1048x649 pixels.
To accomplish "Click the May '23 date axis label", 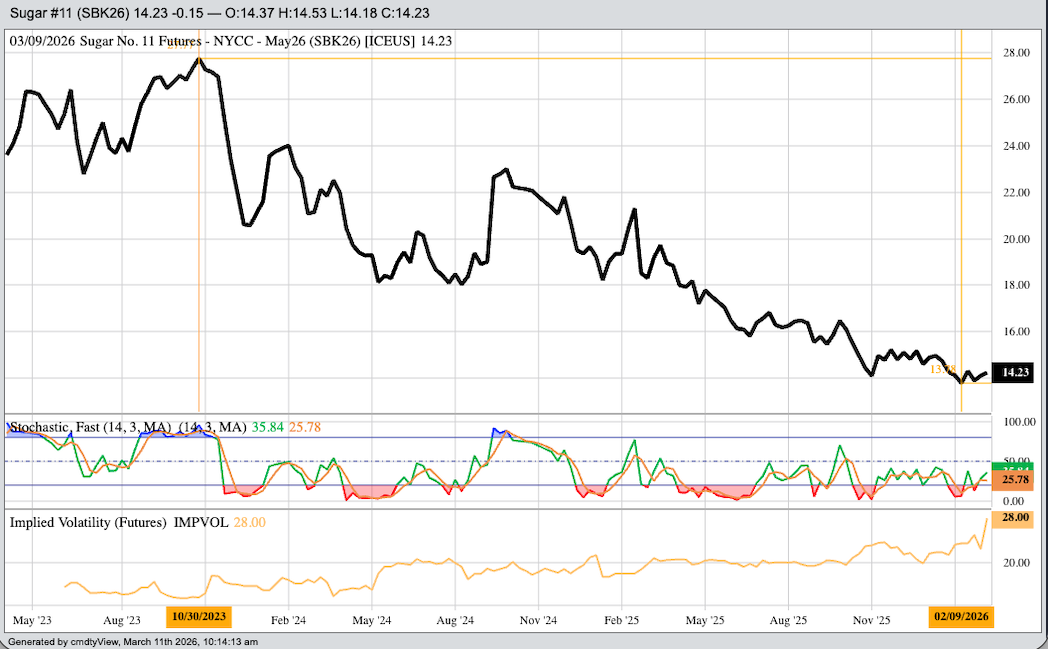I will click(32, 620).
